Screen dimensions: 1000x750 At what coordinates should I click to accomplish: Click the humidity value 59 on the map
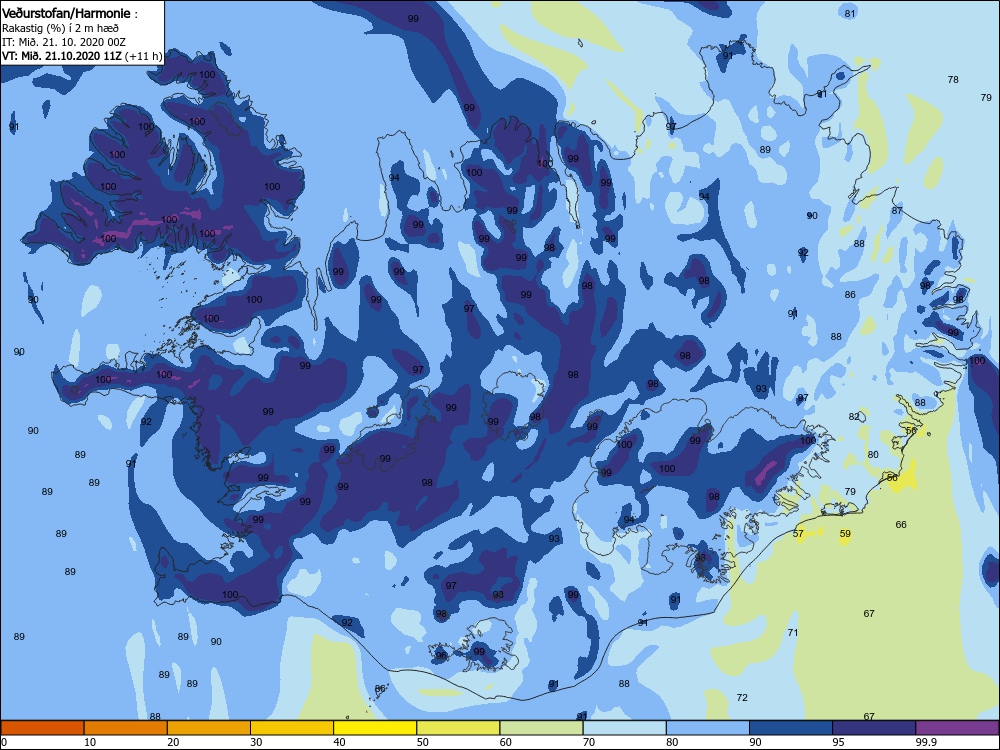(845, 534)
